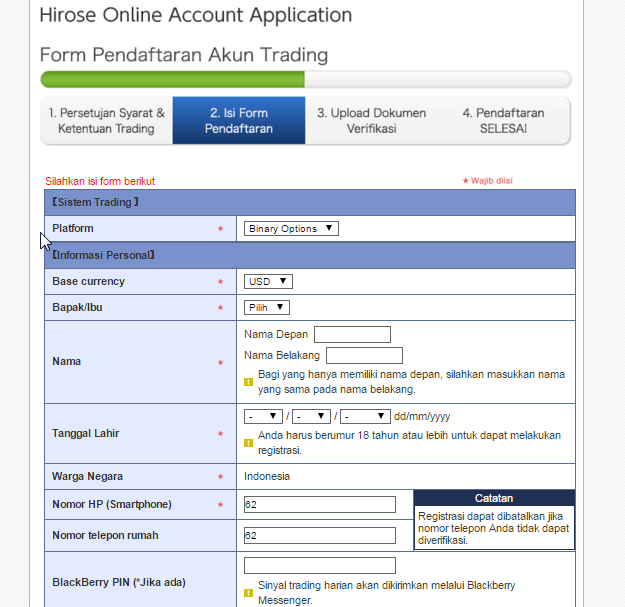Open the birth month dropdown

(x=311, y=416)
